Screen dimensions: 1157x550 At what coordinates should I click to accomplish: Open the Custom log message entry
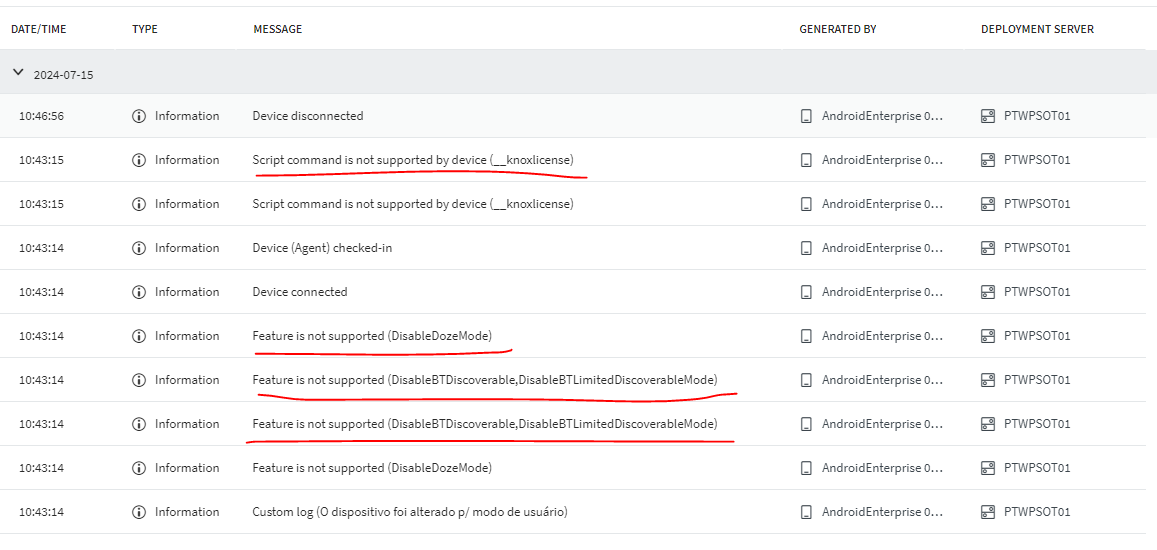[x=410, y=512]
